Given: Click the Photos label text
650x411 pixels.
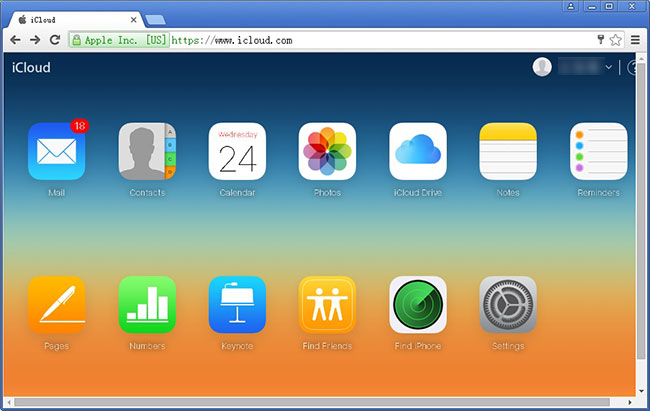Looking at the screenshot, I should pyautogui.click(x=327, y=193).
